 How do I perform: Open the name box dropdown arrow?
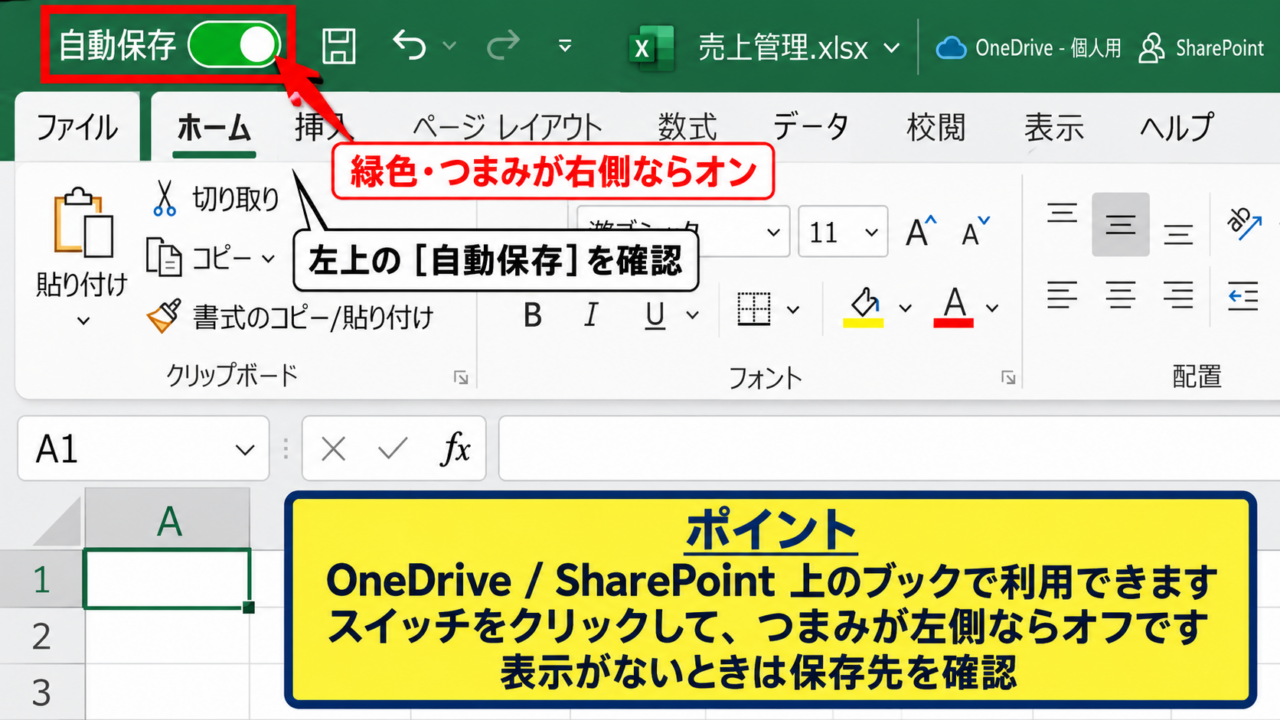tap(245, 451)
